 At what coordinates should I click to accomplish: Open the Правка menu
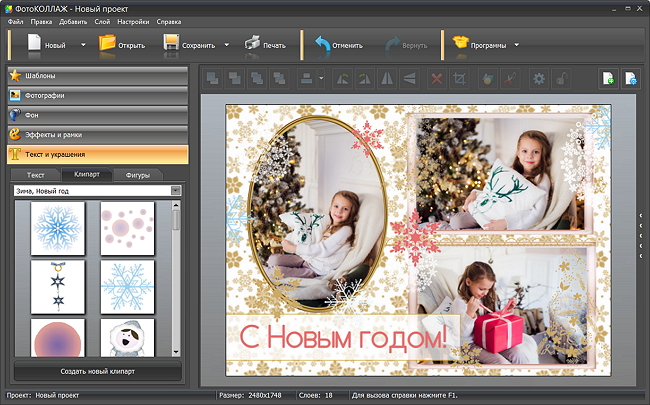pos(41,22)
